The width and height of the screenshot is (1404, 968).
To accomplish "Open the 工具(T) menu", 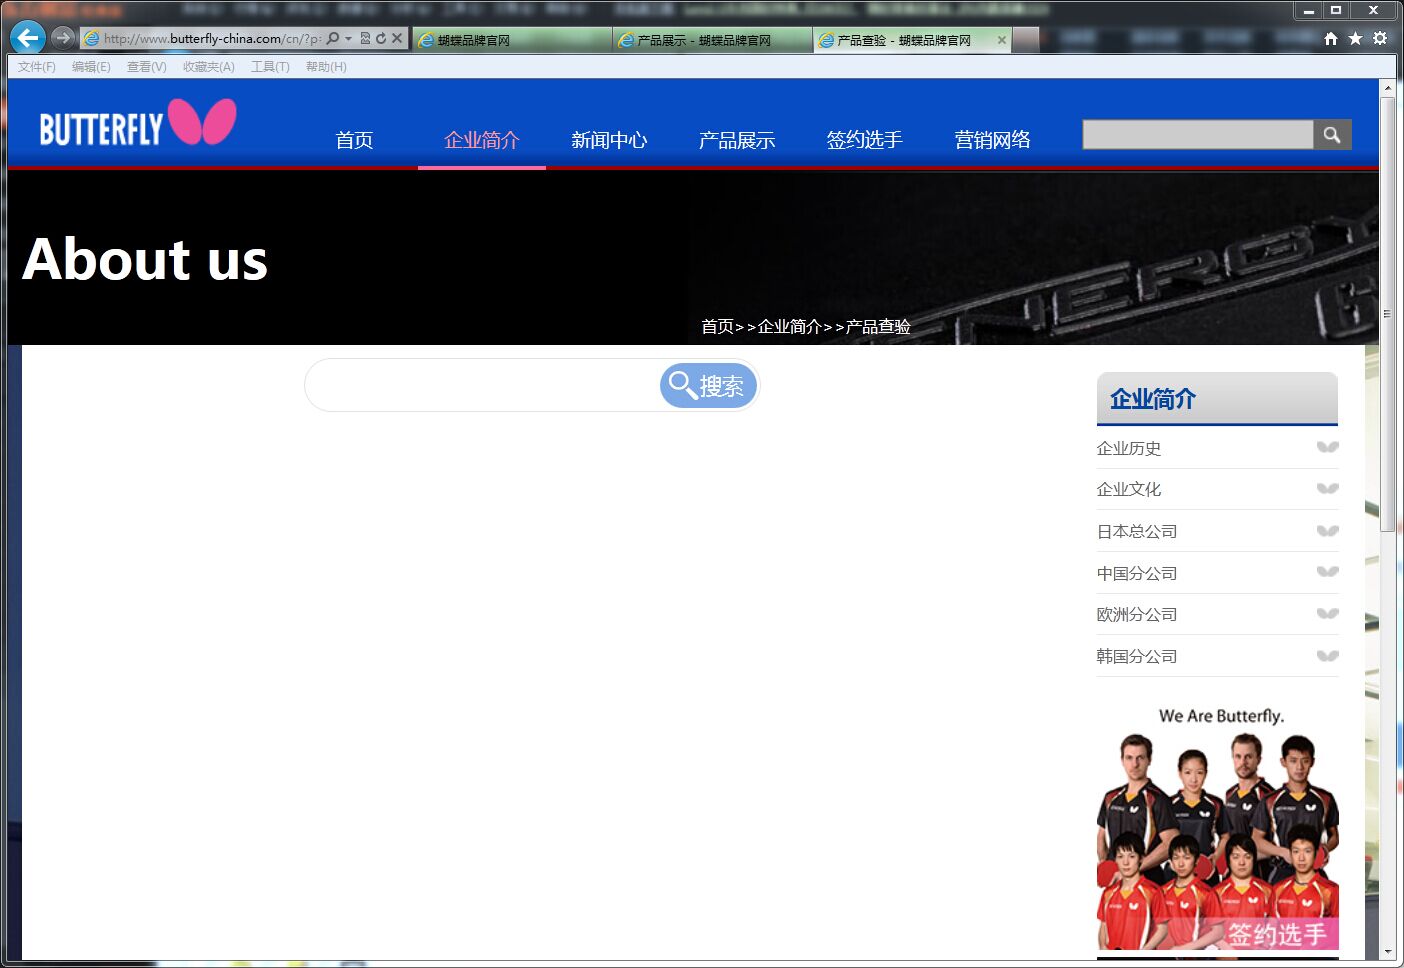I will 270,67.
